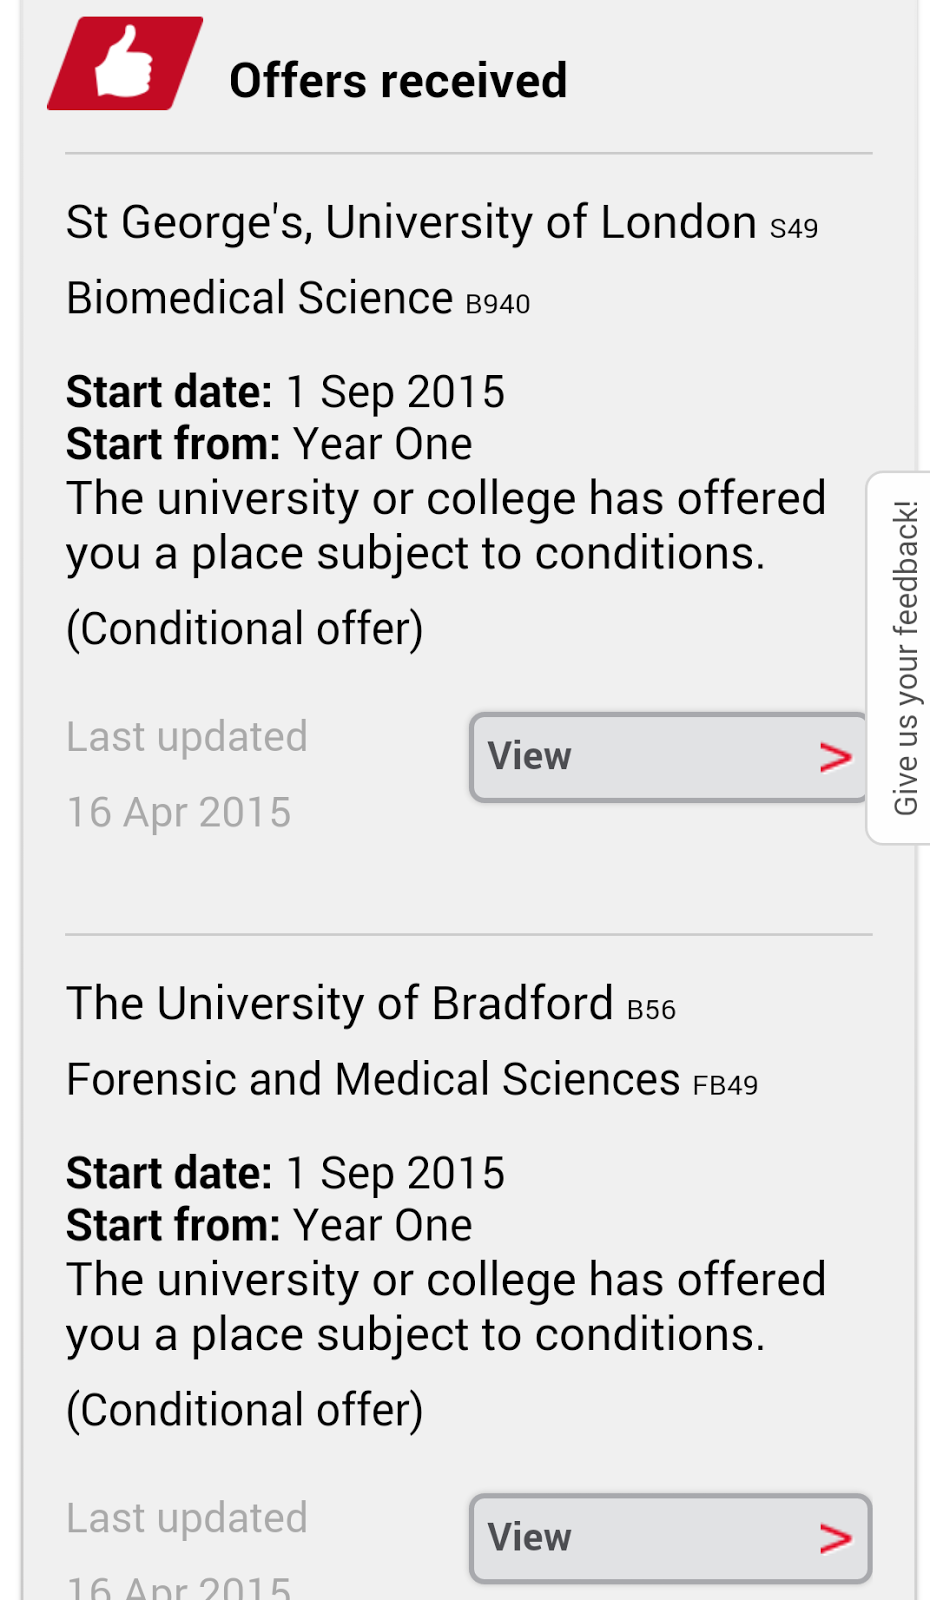Click Bradford's Start date 1 Sep 2015
Viewport: 930px width, 1600px height.
tap(285, 1173)
